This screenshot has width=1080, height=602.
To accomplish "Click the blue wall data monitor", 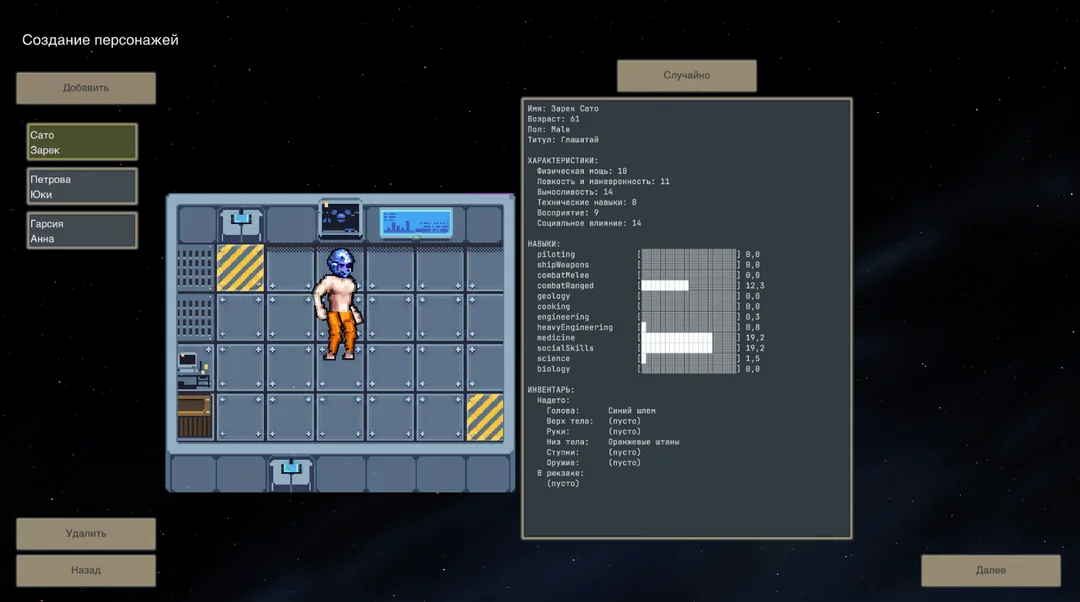I will coord(415,223).
